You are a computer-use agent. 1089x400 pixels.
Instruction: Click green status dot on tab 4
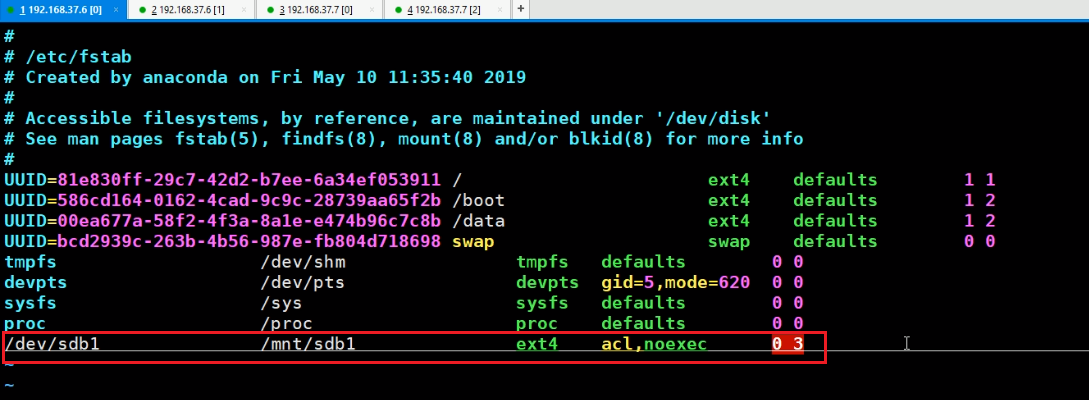399,10
